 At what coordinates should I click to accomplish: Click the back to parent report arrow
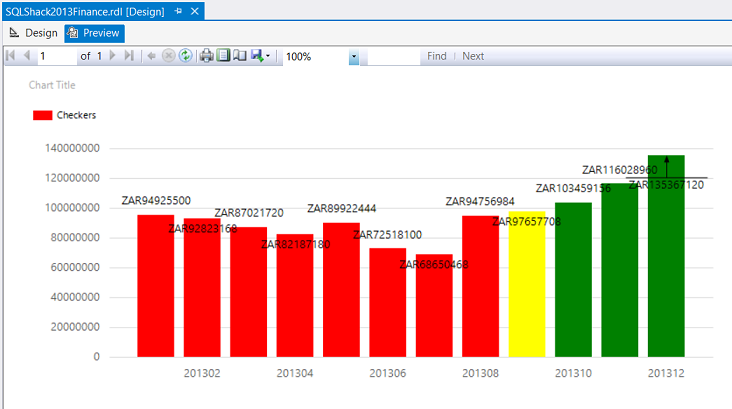tap(151, 56)
